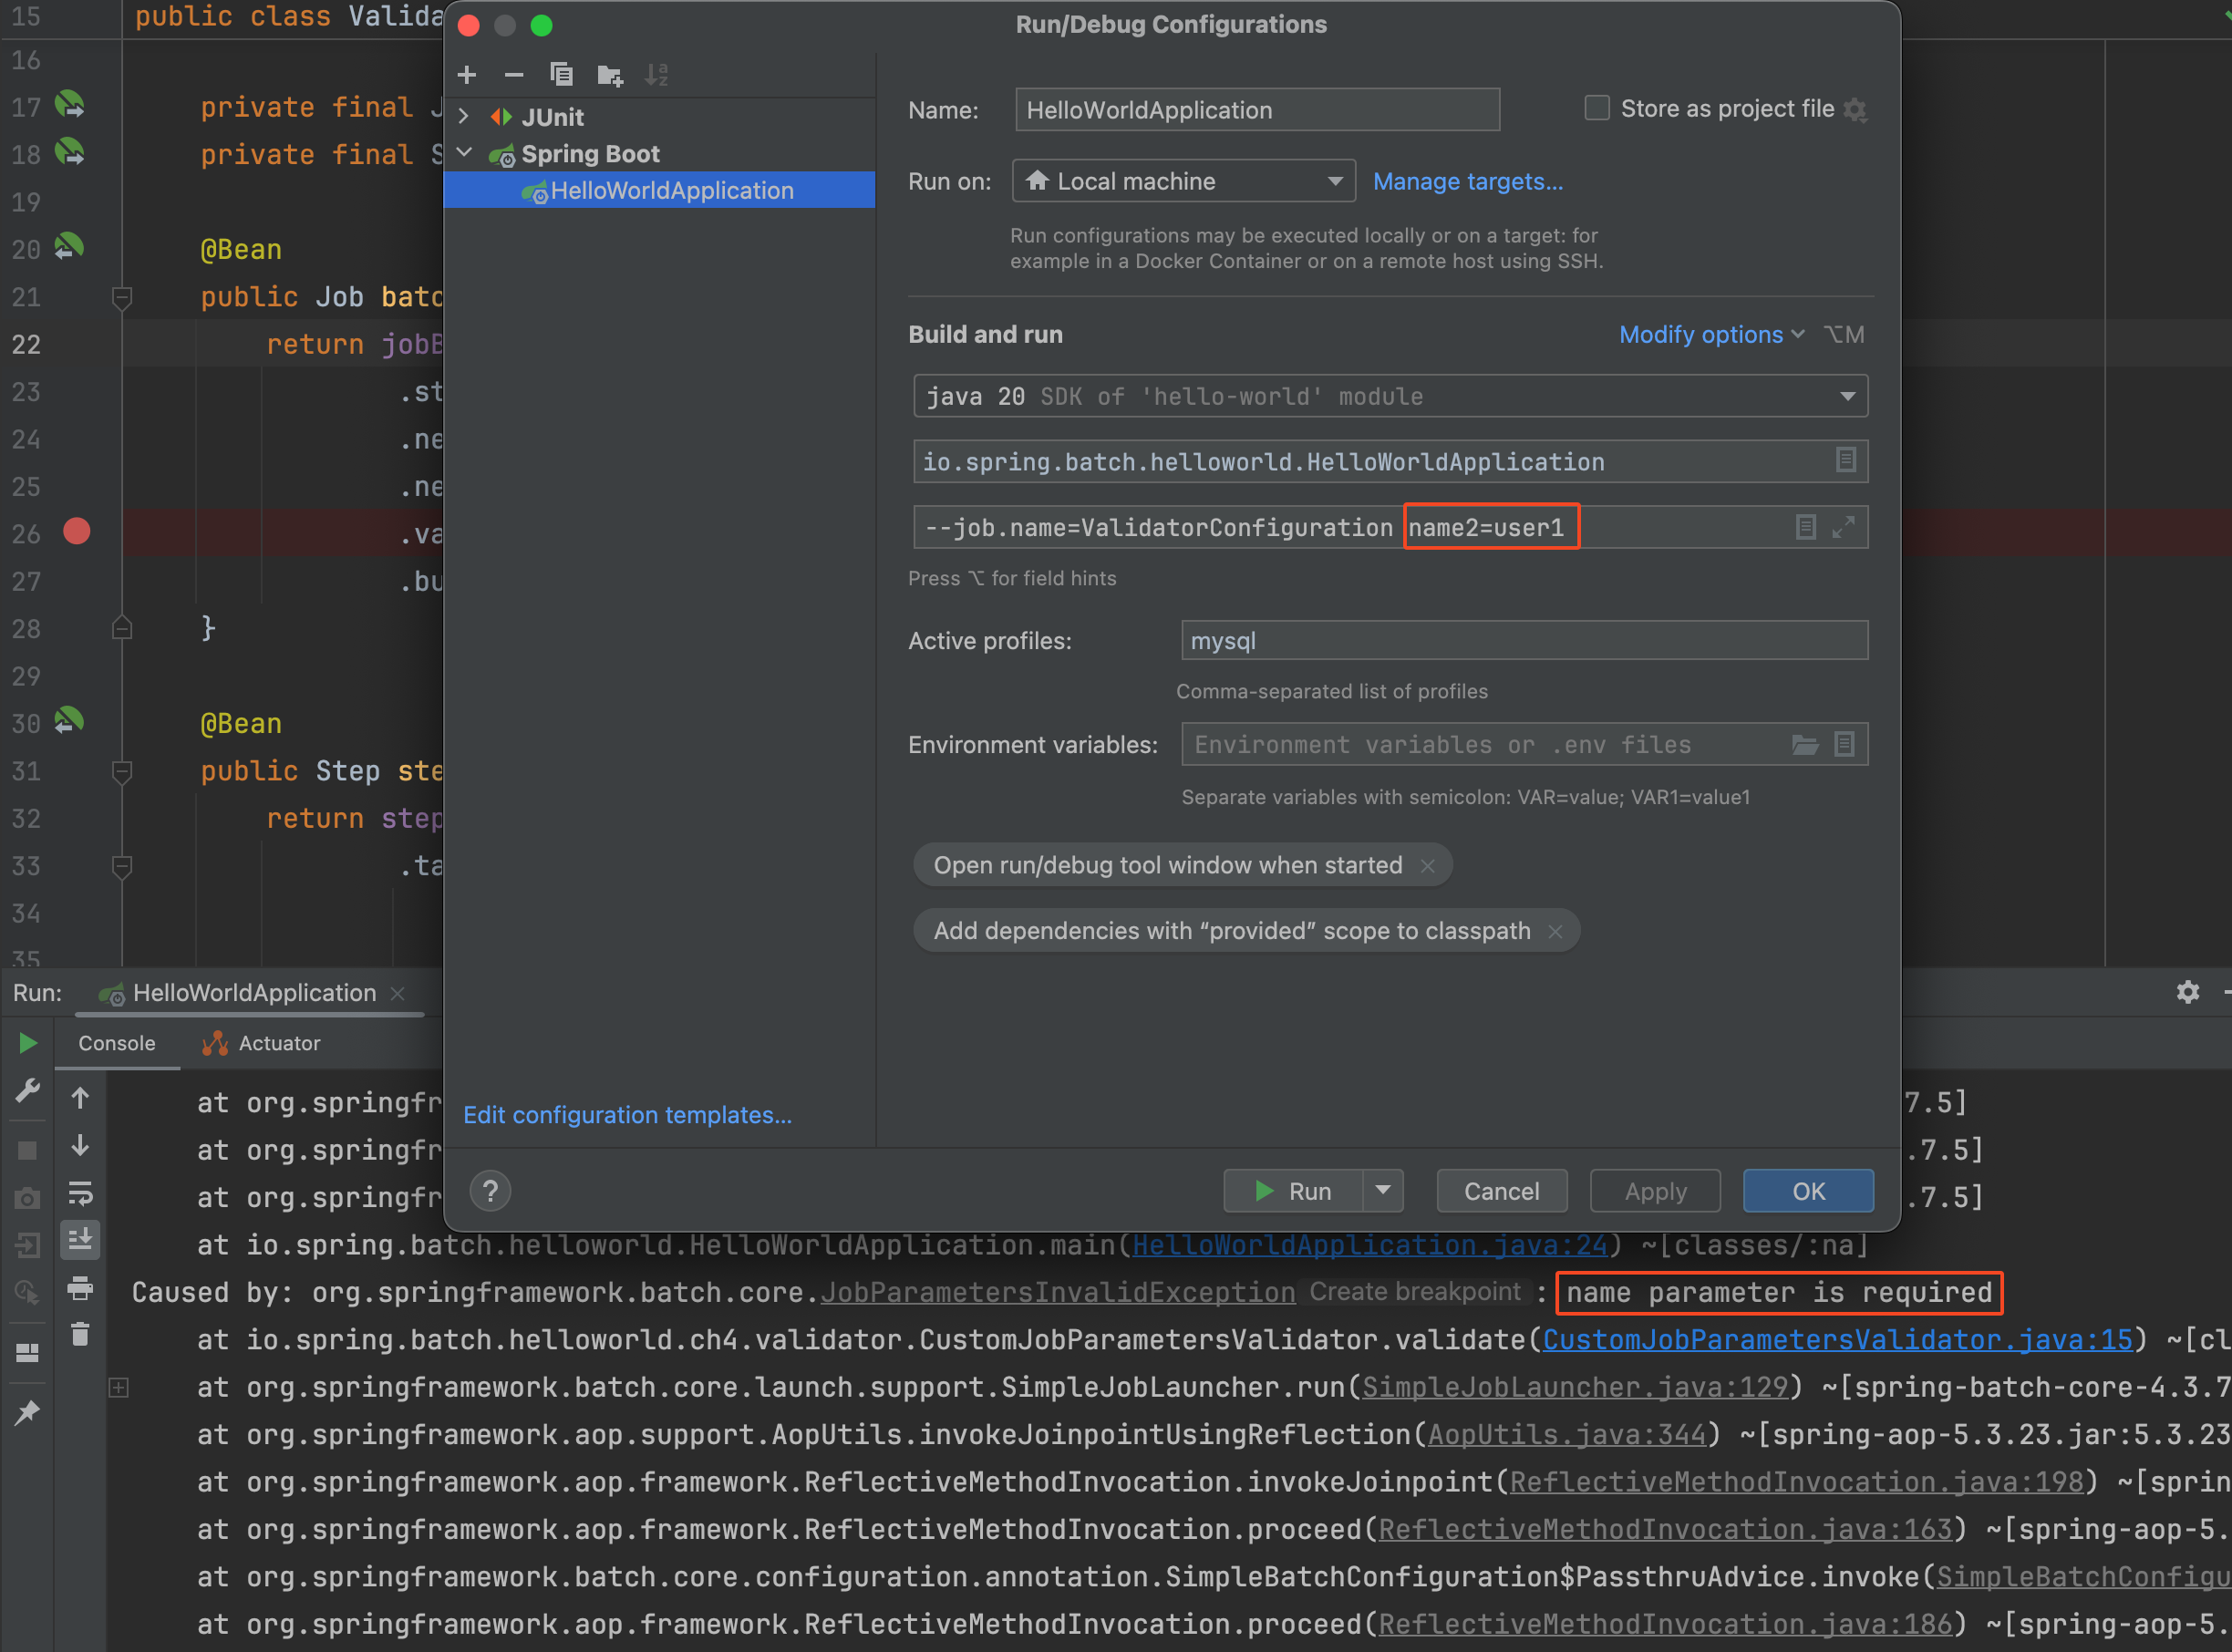The width and height of the screenshot is (2232, 1652).
Task: Click the copy configuration icon
Action: click(x=561, y=75)
